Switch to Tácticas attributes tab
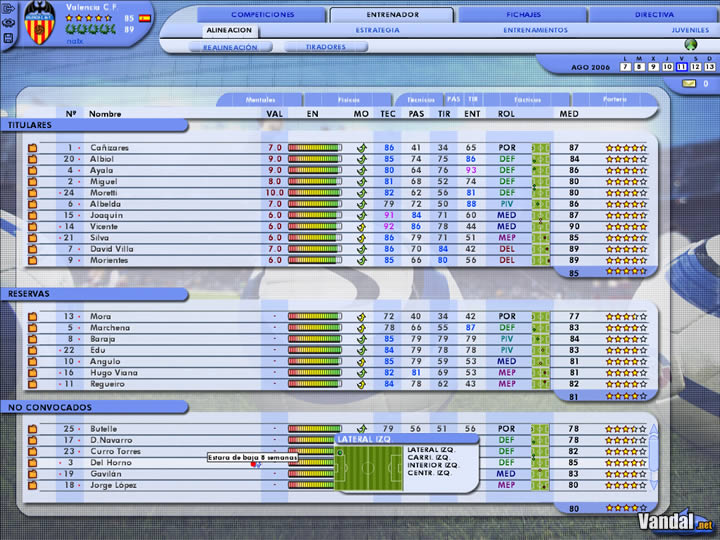Image resolution: width=720 pixels, height=540 pixels. click(x=527, y=100)
